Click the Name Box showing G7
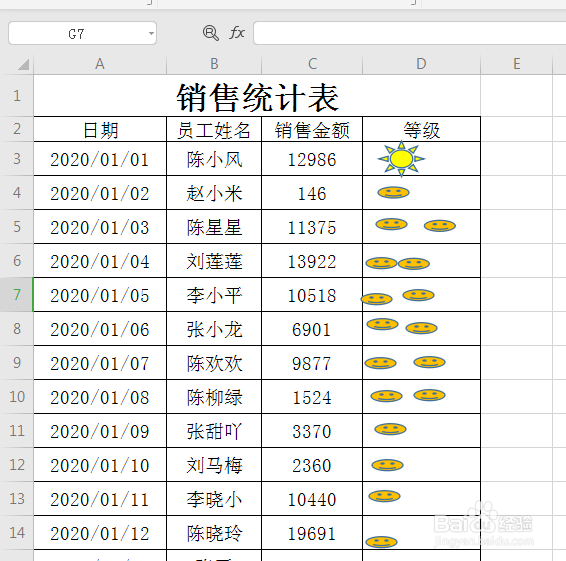 [82, 33]
